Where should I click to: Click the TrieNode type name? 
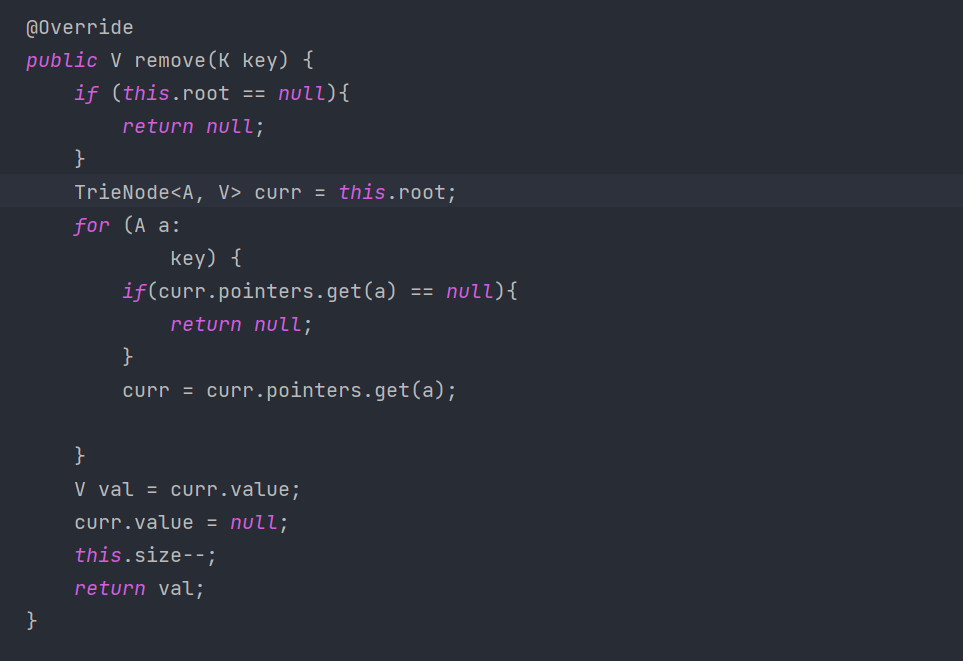[114, 193]
